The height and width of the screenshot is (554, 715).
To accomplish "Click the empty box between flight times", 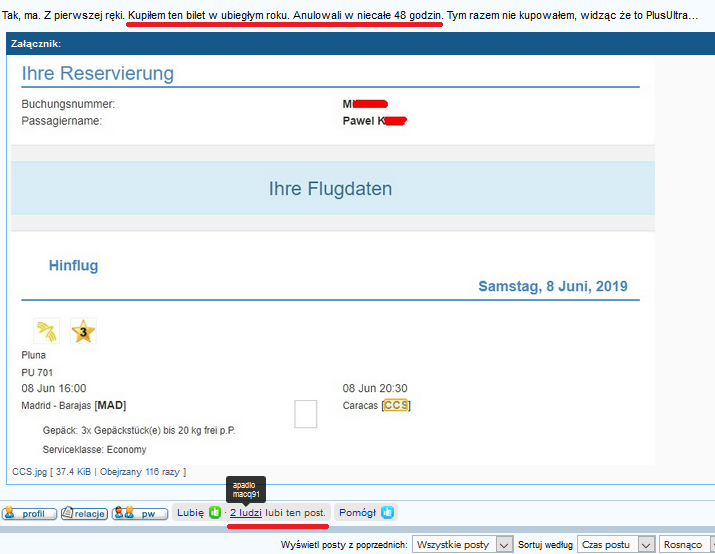I will (x=306, y=414).
